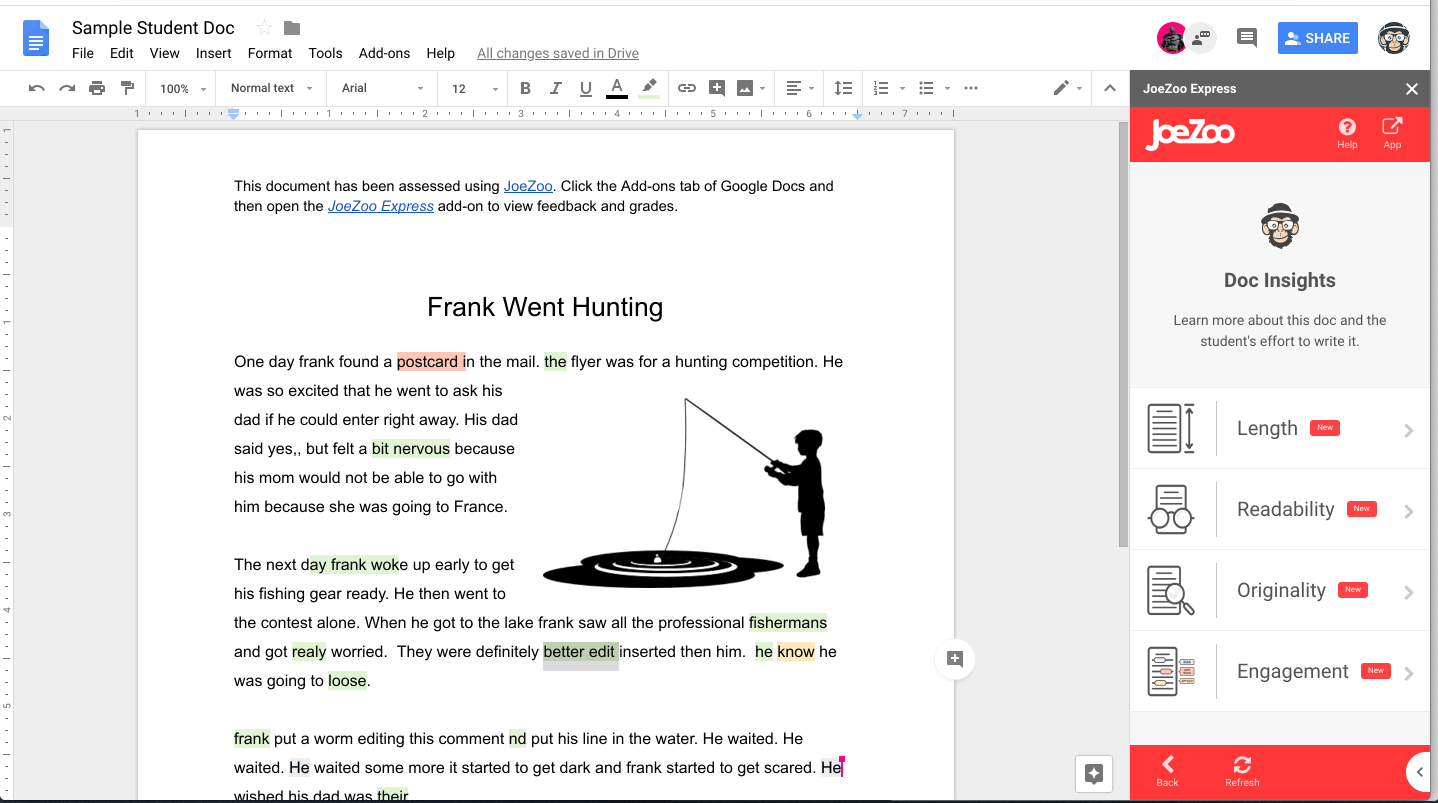
Task: Move the document using the folder icon
Action: pos(292,28)
